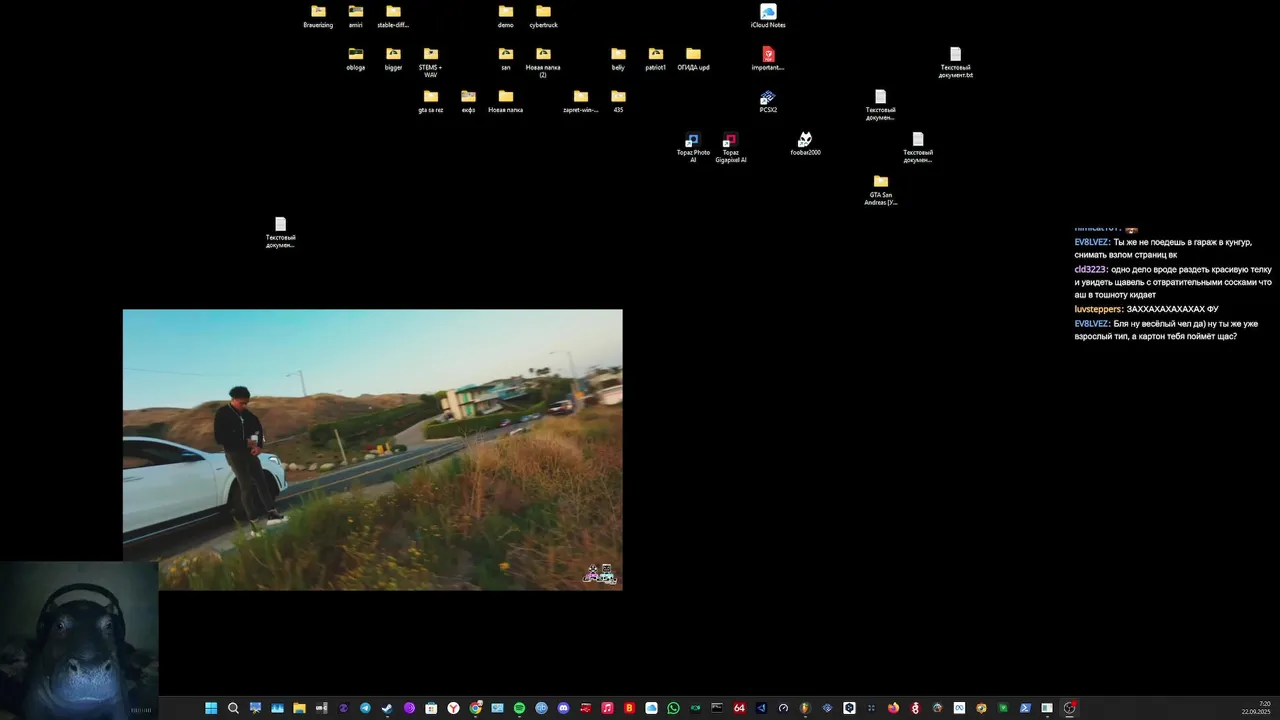Screen dimensions: 1280x720
Task: Click chat username luvsteppers
Action: click(1098, 309)
